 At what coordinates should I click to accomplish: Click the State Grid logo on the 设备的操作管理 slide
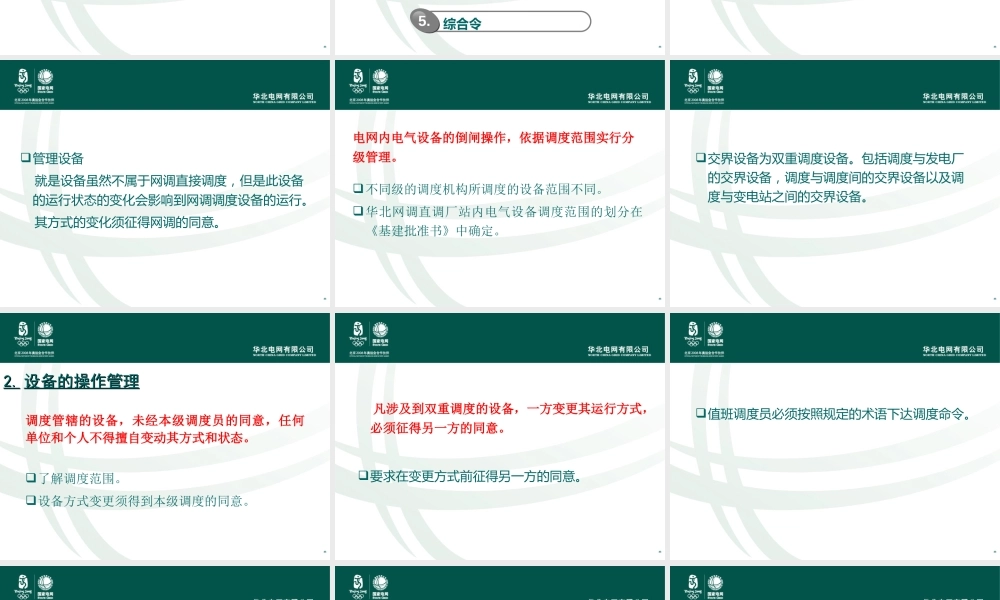(x=45, y=333)
